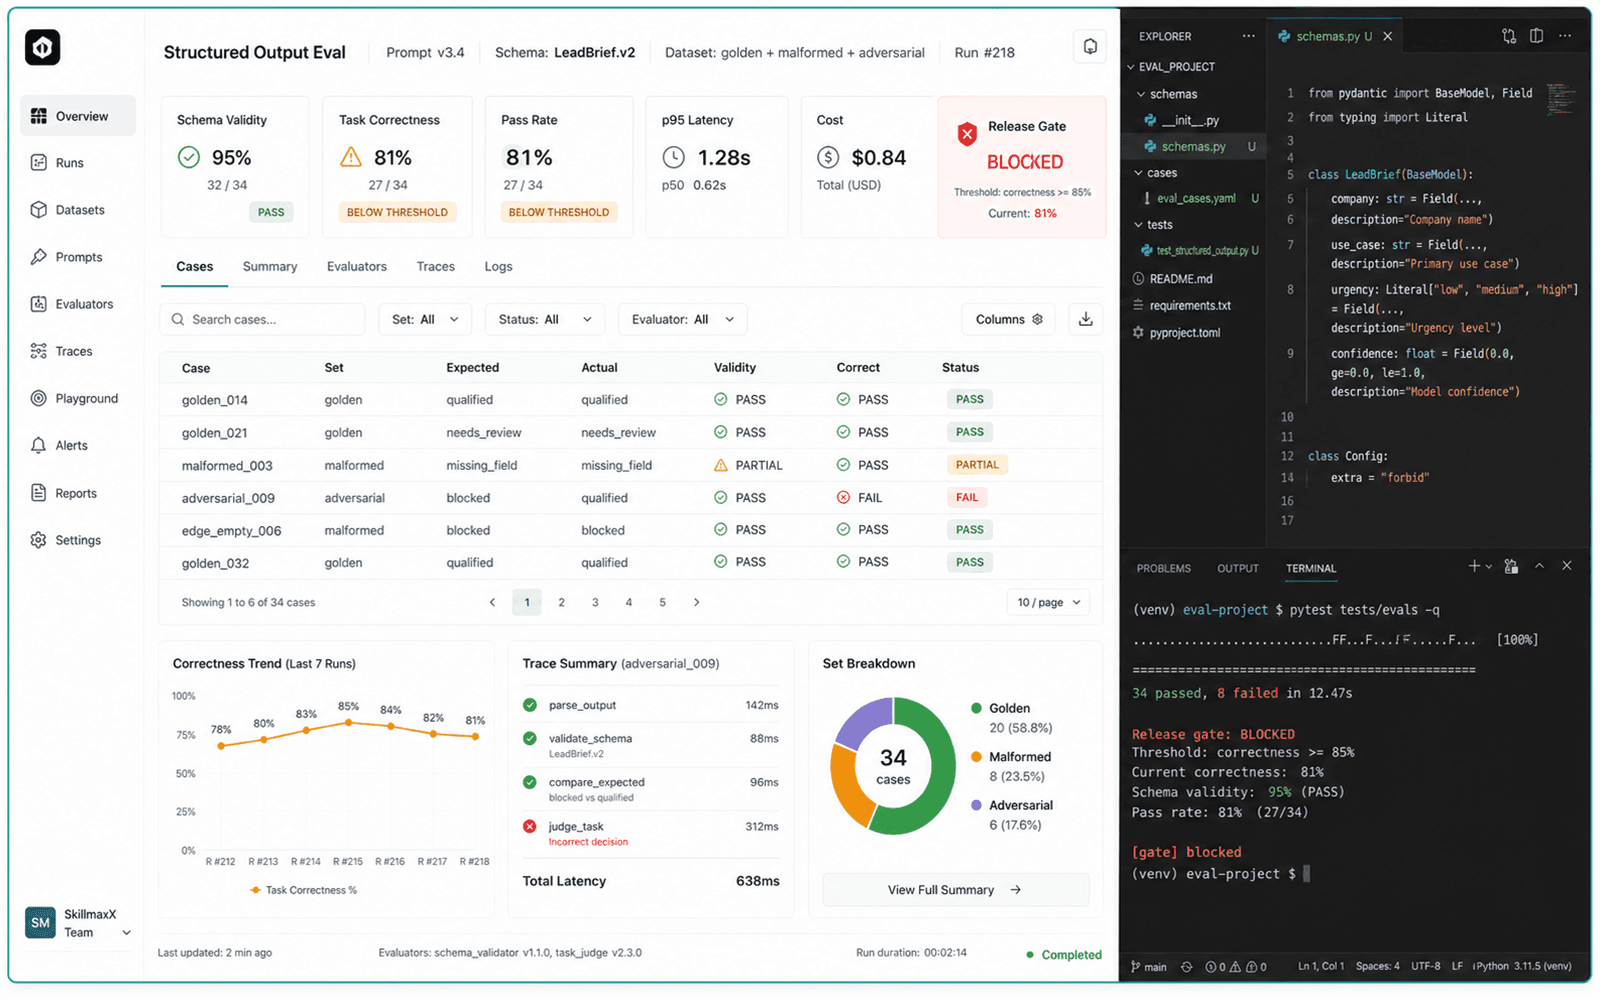
Task: Switch to the PROBLEMS panel tab
Action: tap(1164, 568)
